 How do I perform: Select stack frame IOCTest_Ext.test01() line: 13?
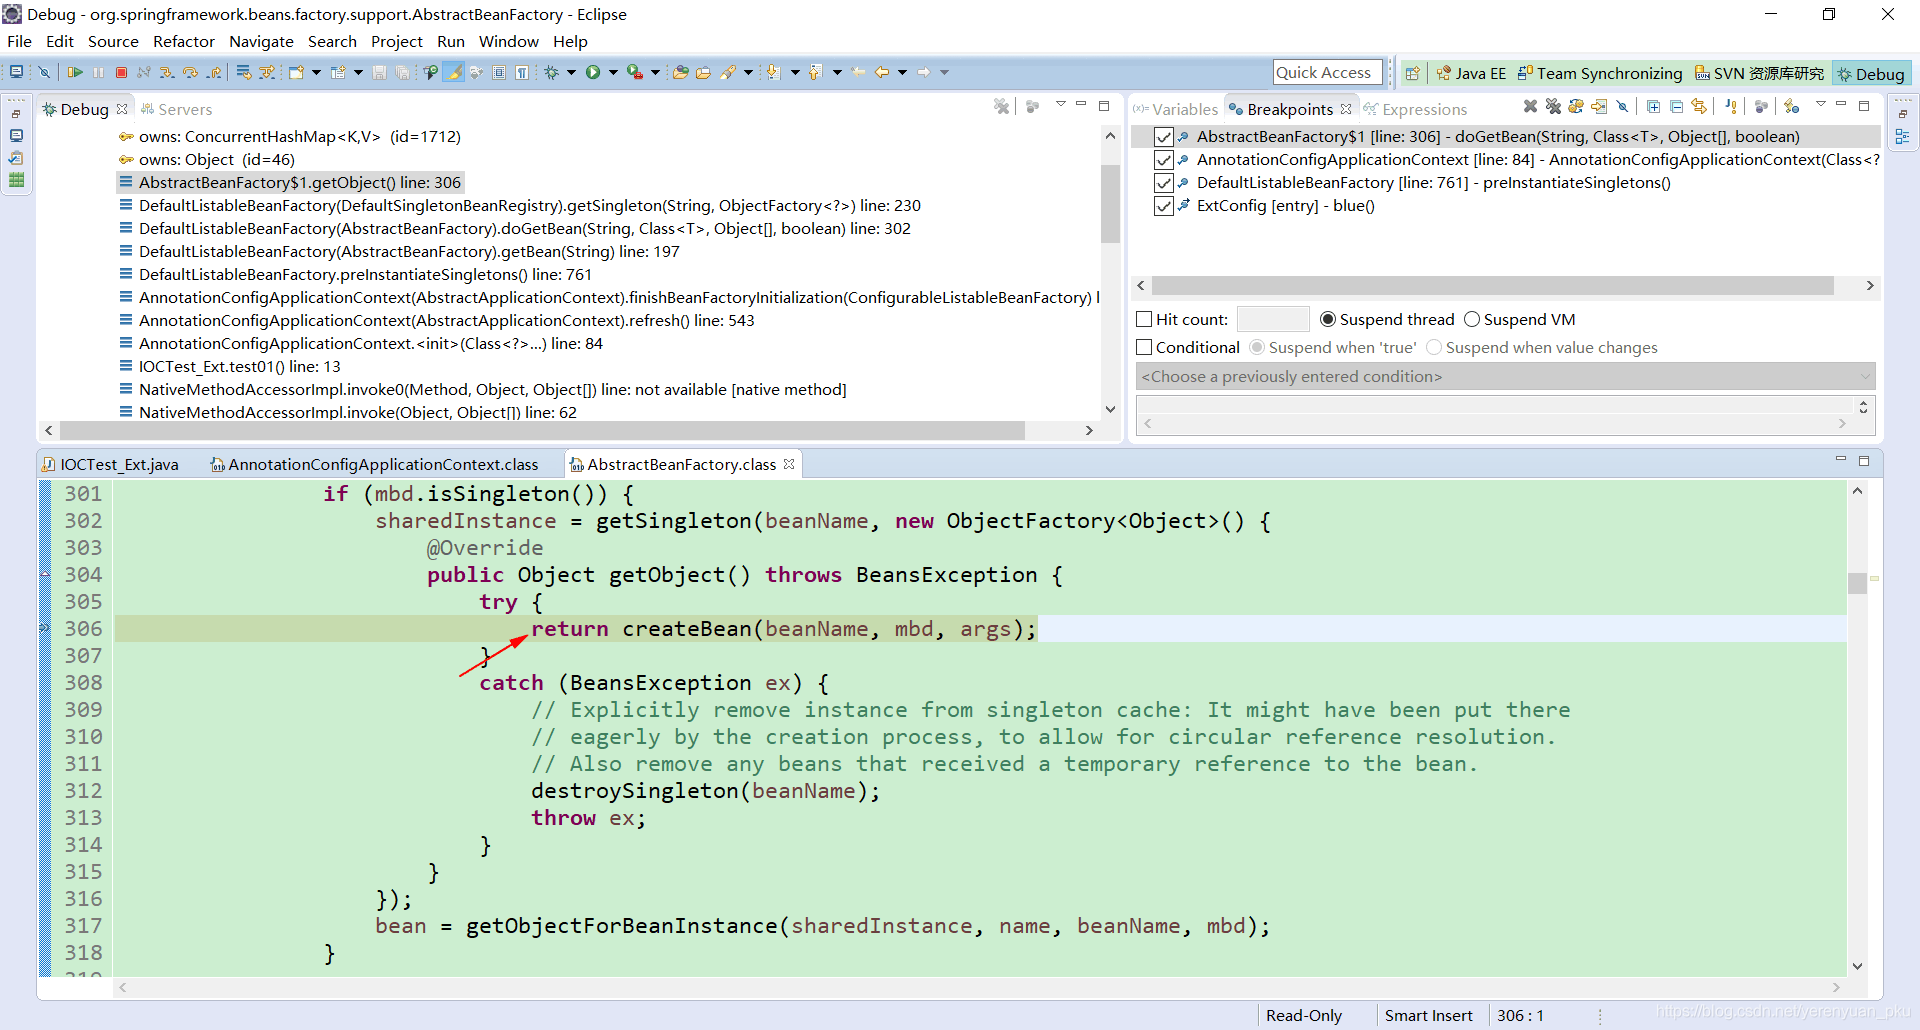pos(229,367)
